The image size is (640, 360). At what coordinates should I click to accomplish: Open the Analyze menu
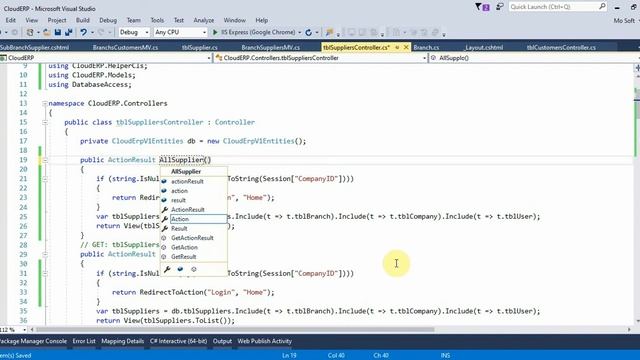204,20
